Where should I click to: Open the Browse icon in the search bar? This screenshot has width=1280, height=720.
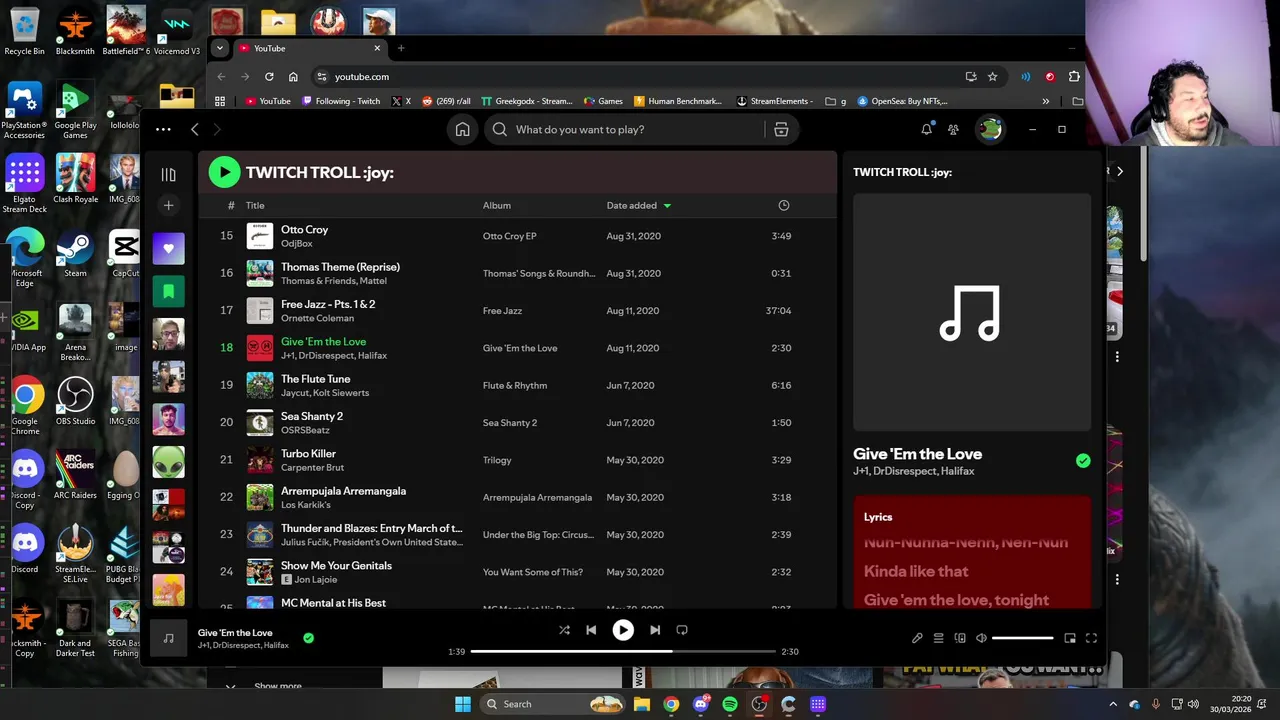point(781,129)
